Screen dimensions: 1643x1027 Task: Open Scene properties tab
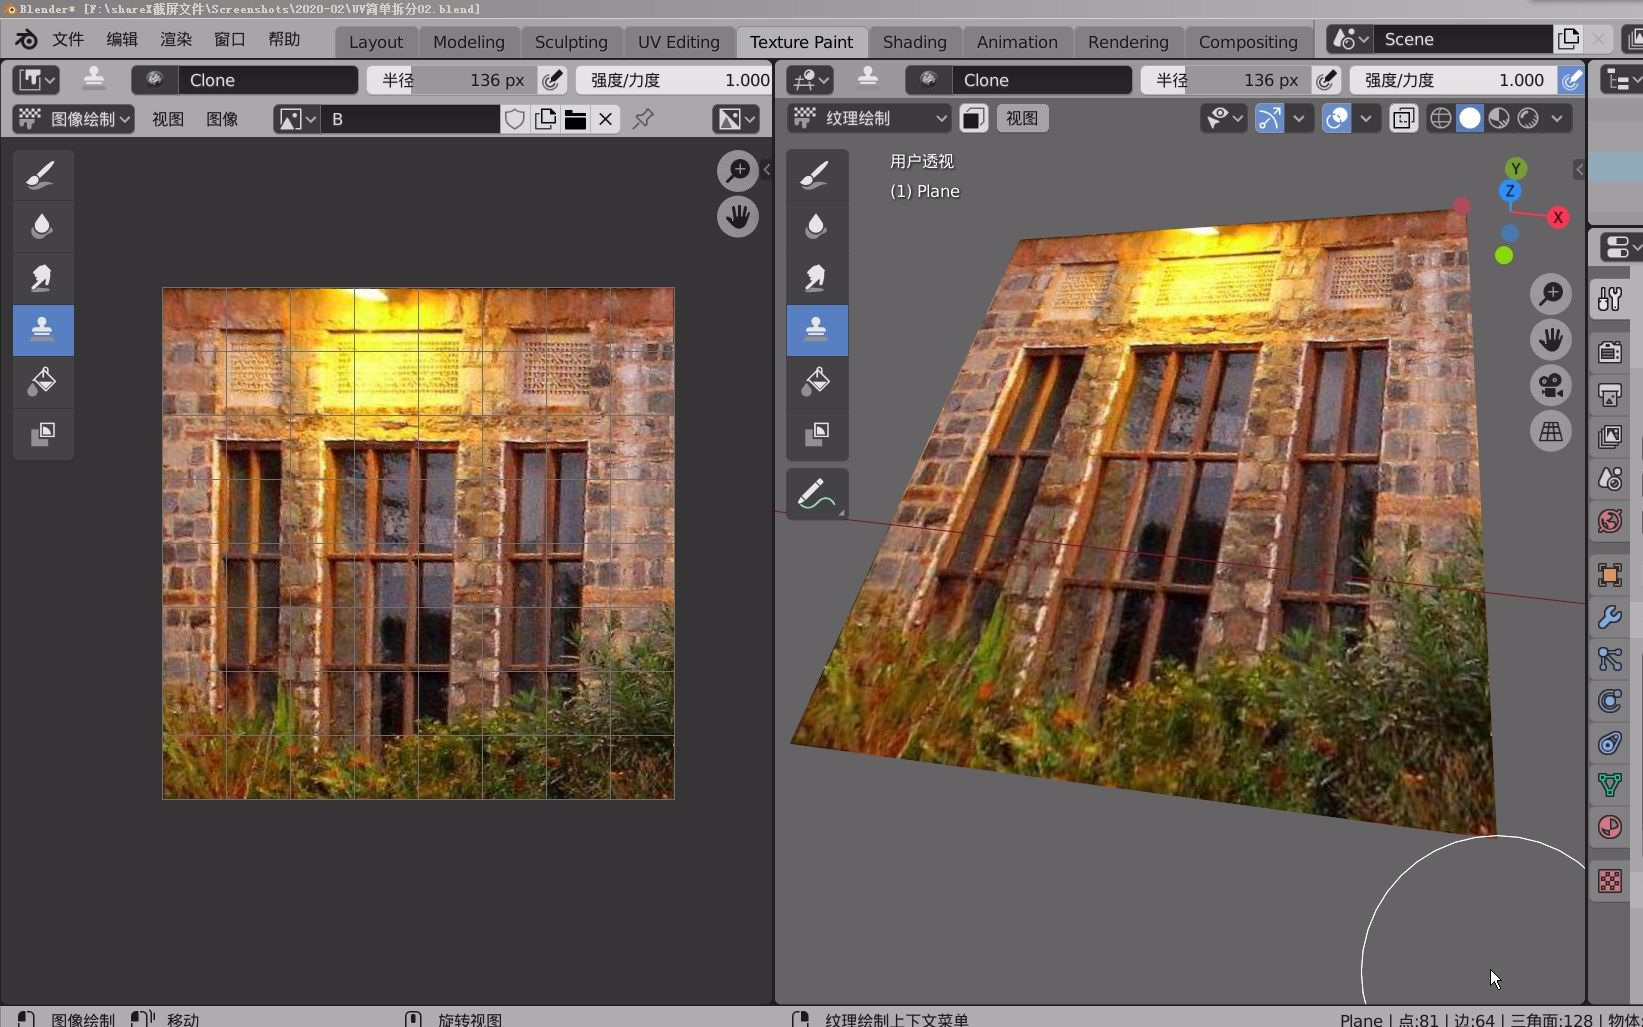click(x=1610, y=479)
